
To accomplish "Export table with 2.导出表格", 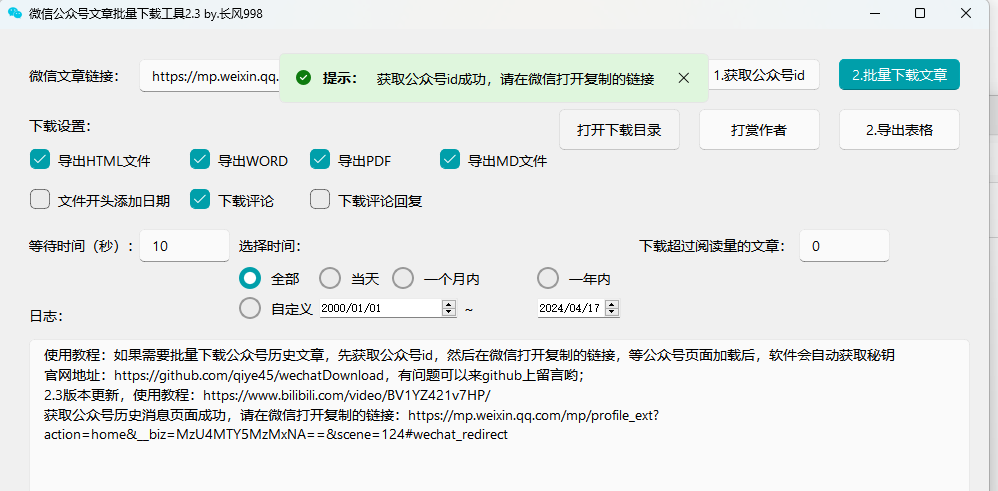I will tap(899, 130).
